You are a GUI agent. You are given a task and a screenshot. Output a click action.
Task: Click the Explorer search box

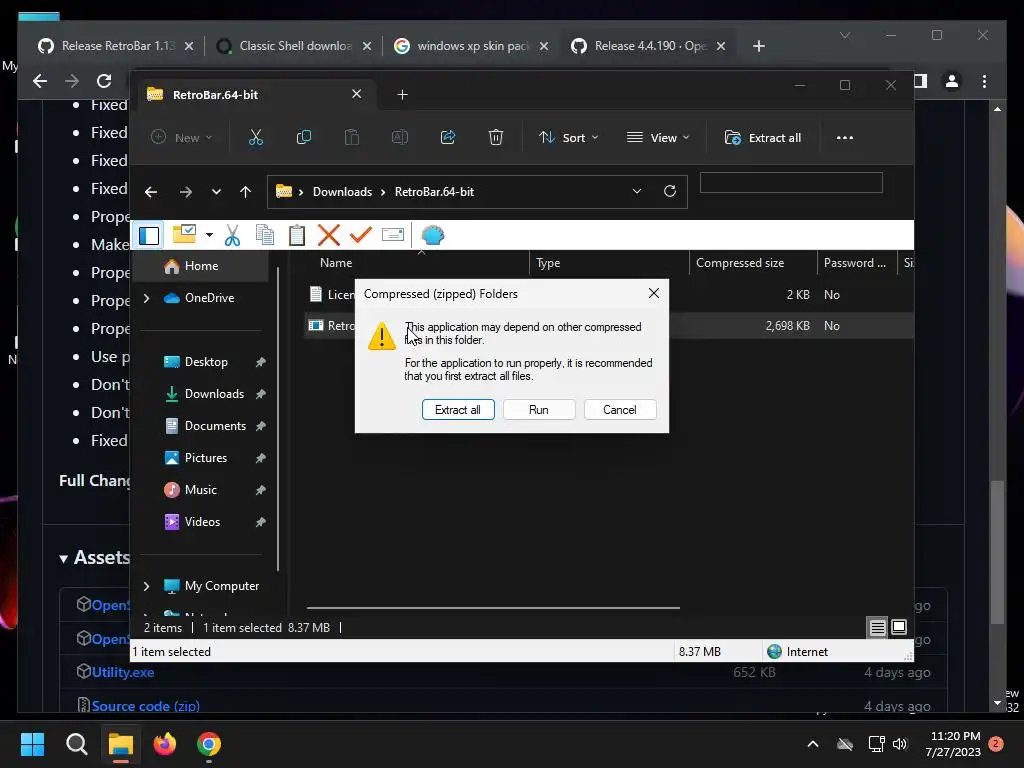791,183
